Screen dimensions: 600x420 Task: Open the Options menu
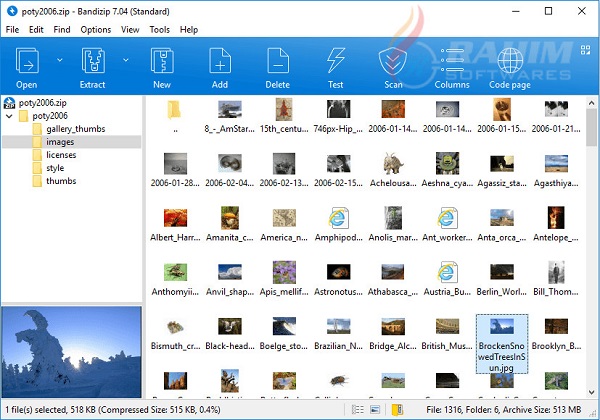point(96,30)
